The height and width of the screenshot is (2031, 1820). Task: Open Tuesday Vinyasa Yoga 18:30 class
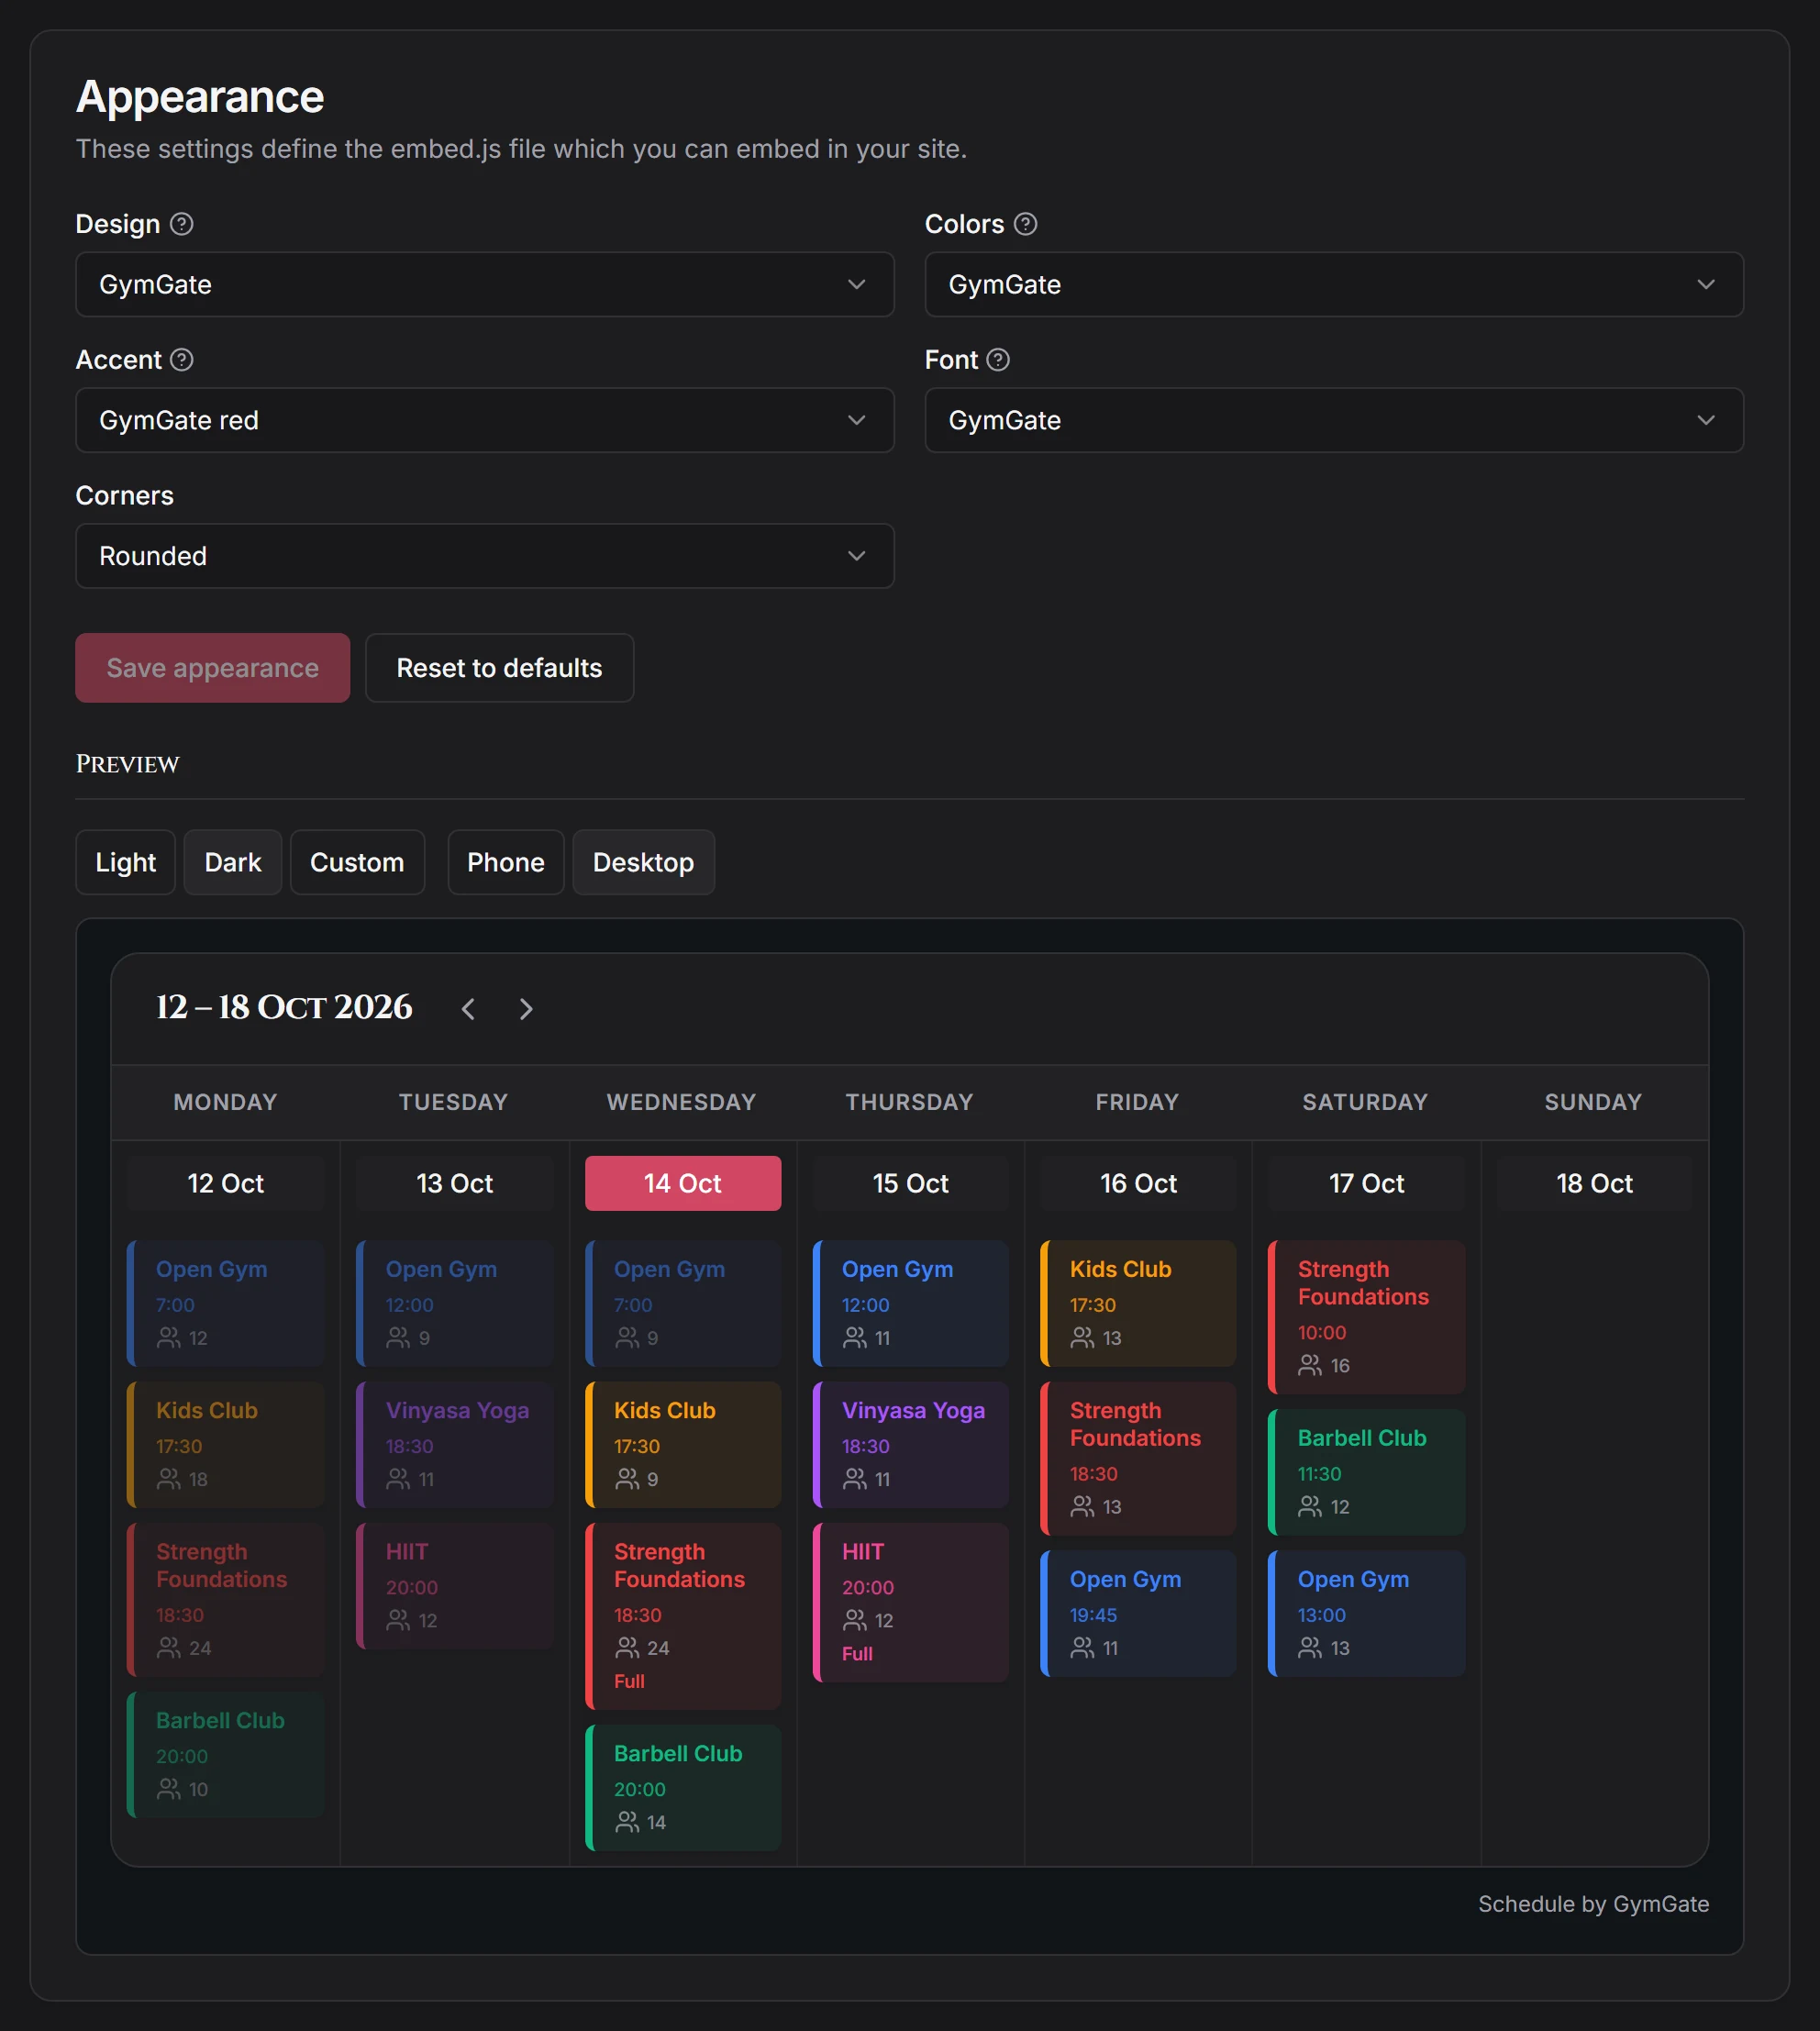[455, 1444]
